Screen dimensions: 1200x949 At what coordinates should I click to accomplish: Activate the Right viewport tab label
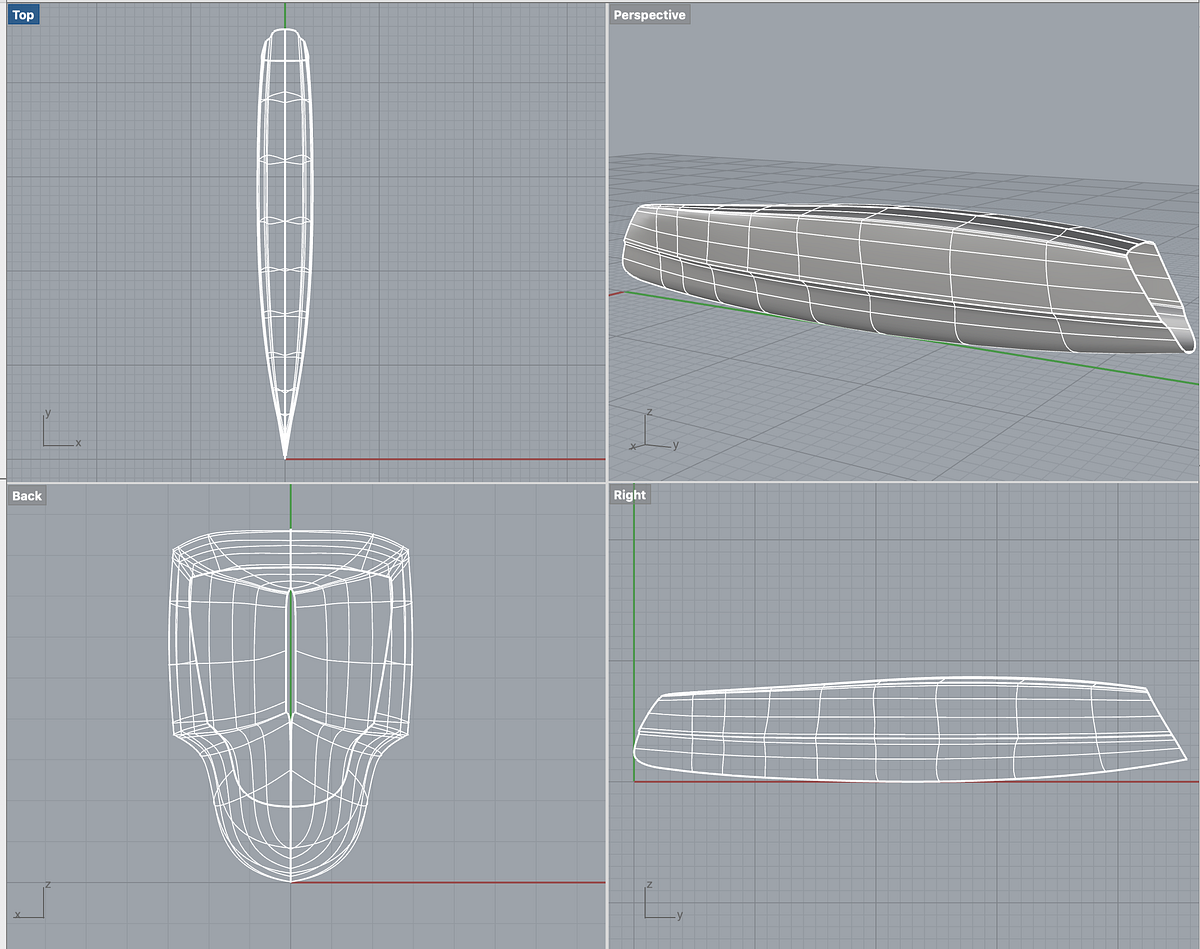(629, 494)
